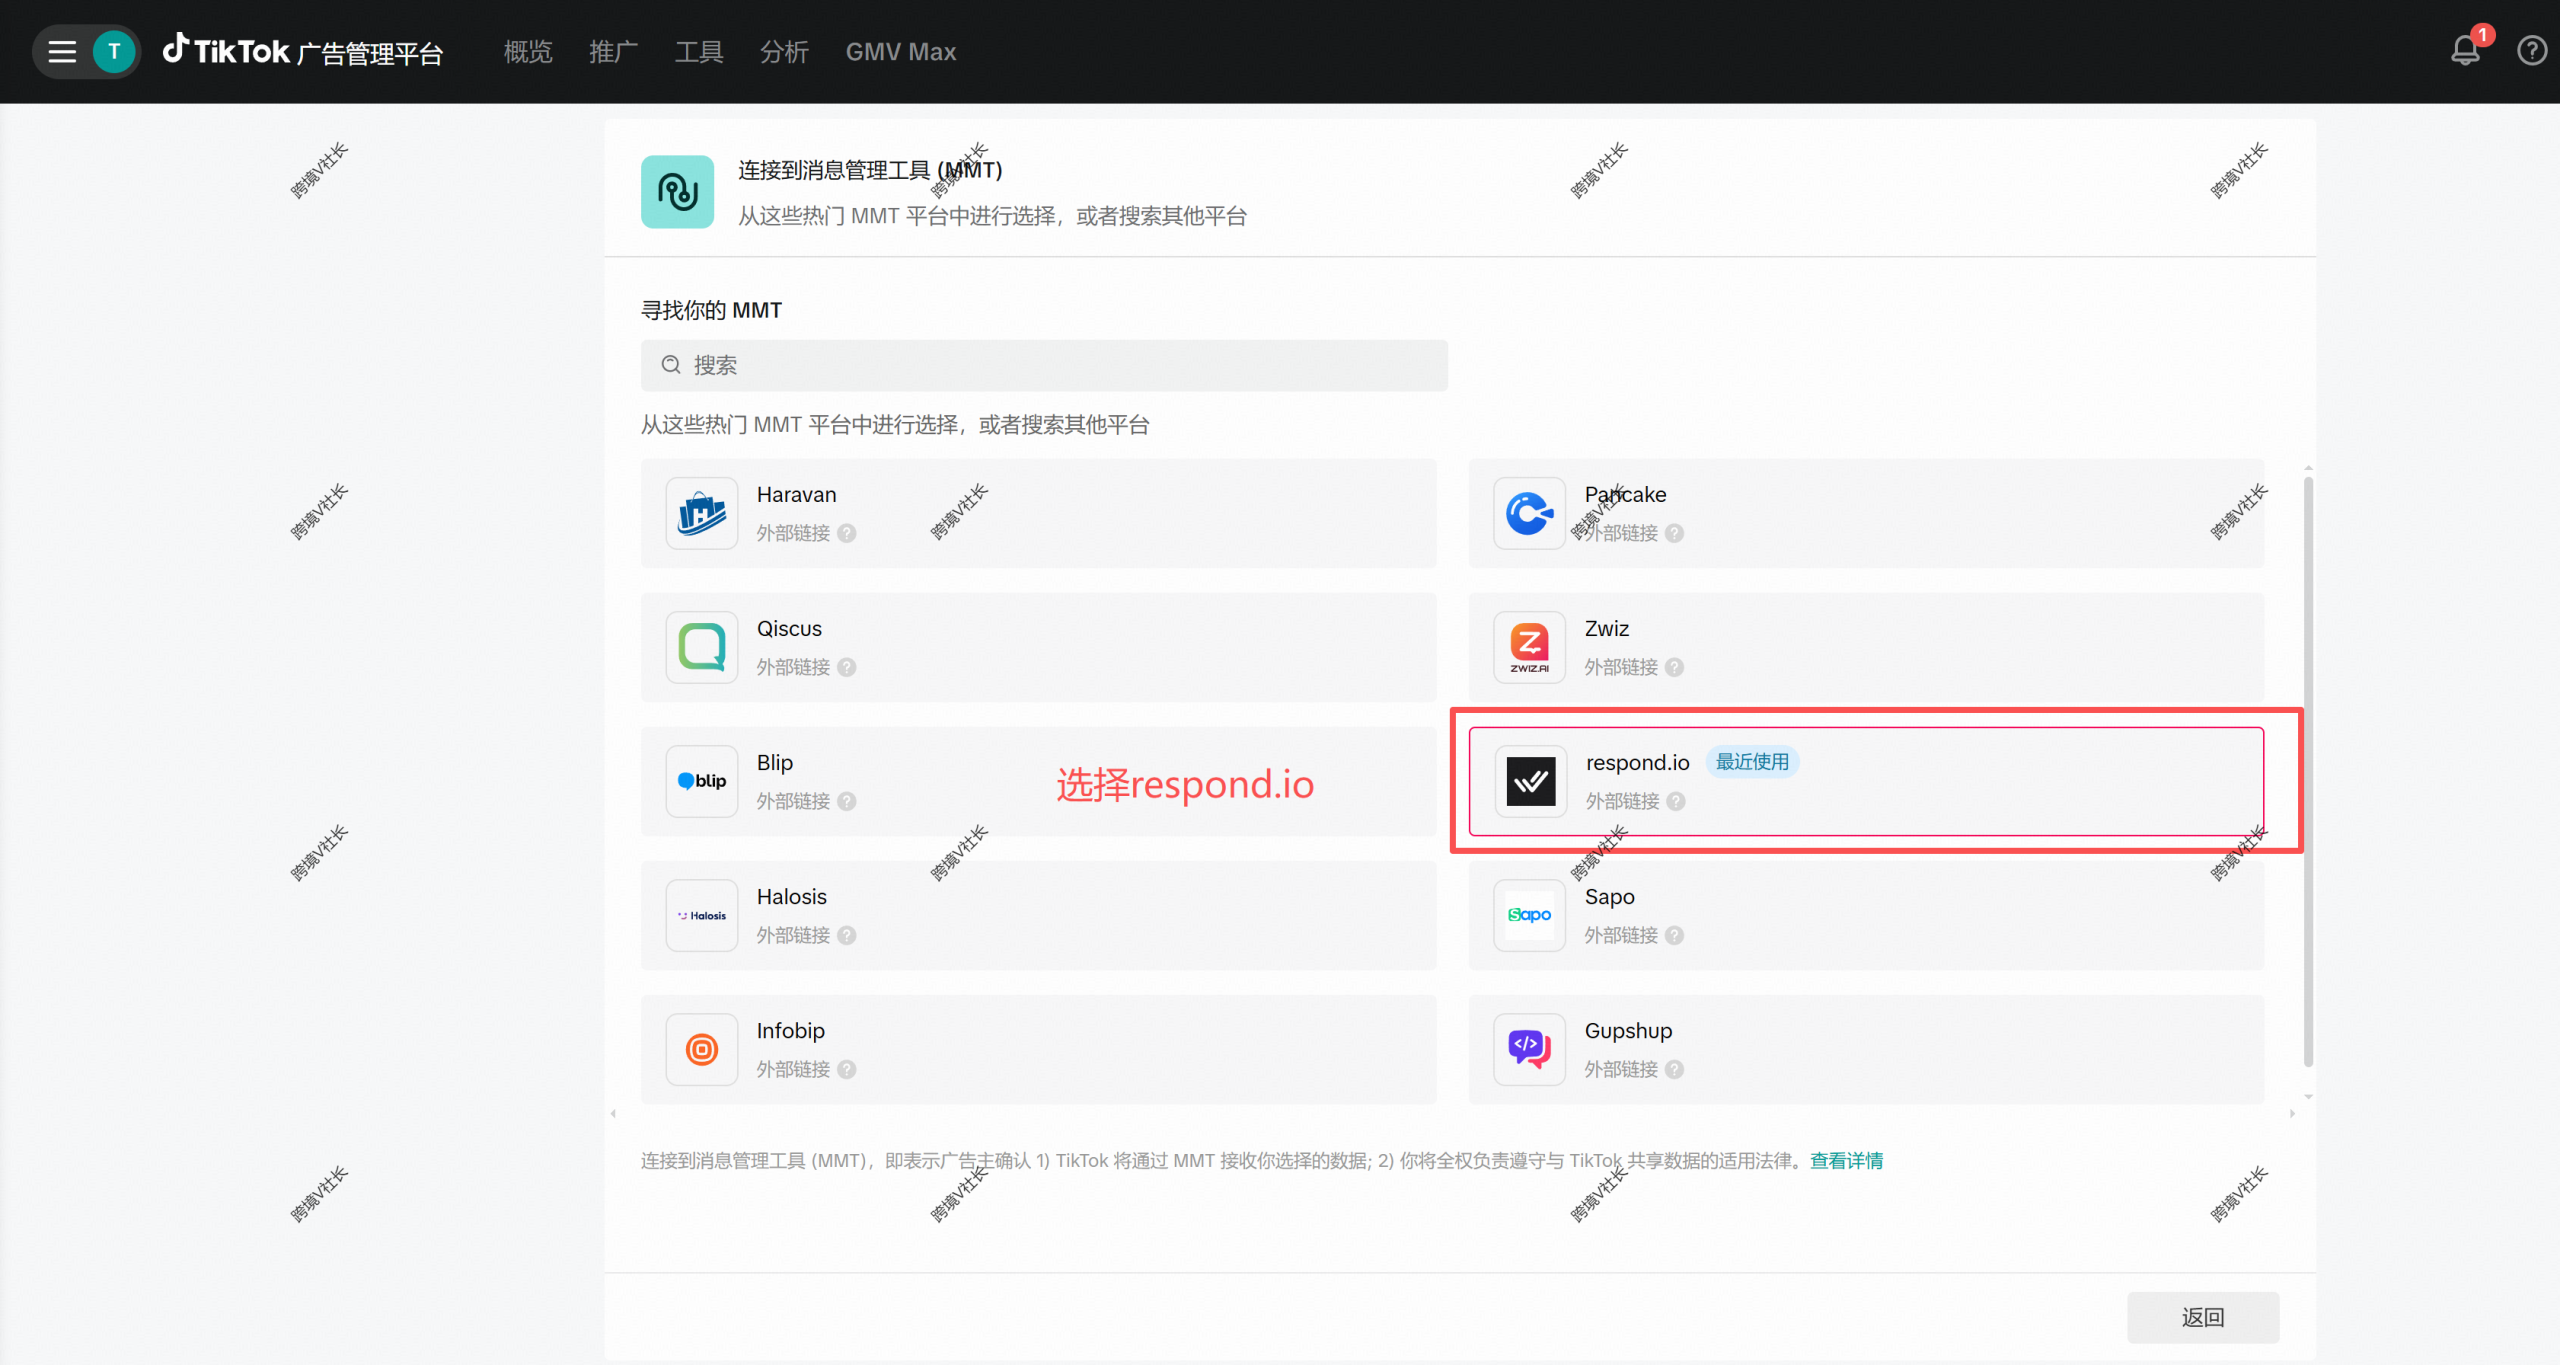
Task: Open the 推广 menu
Action: coord(613,52)
